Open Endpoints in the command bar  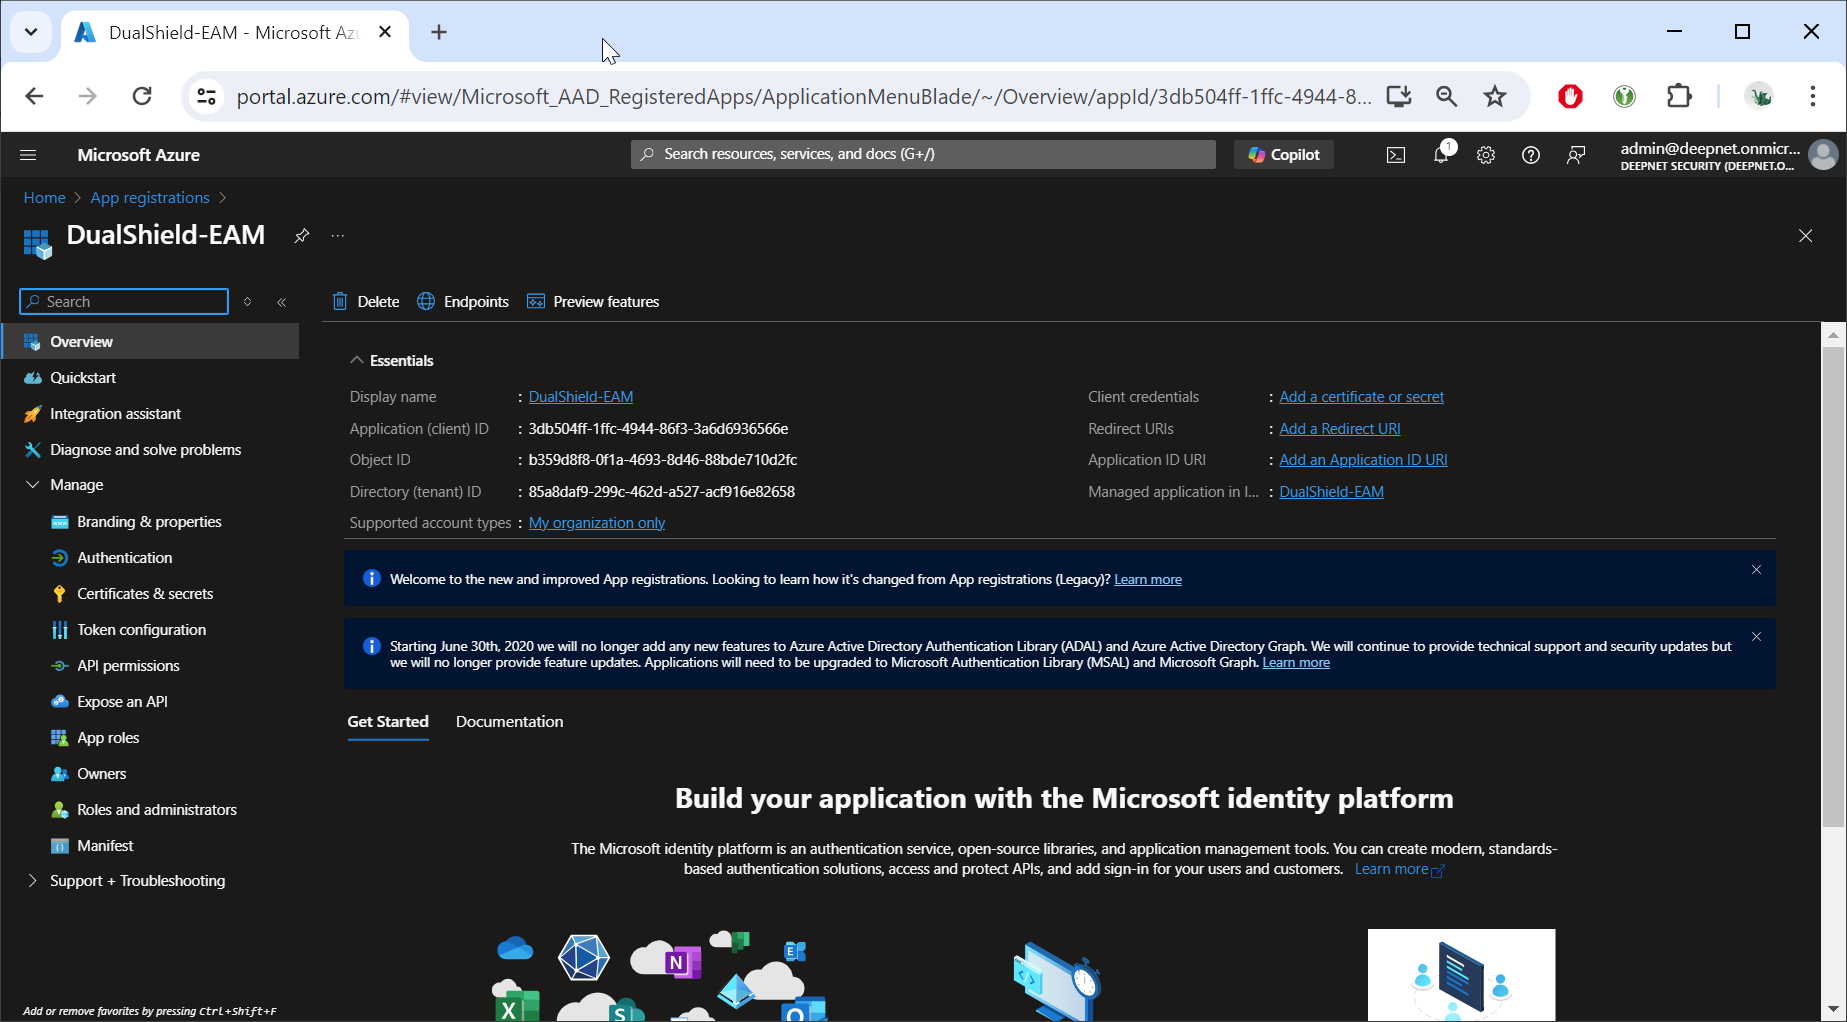(463, 302)
